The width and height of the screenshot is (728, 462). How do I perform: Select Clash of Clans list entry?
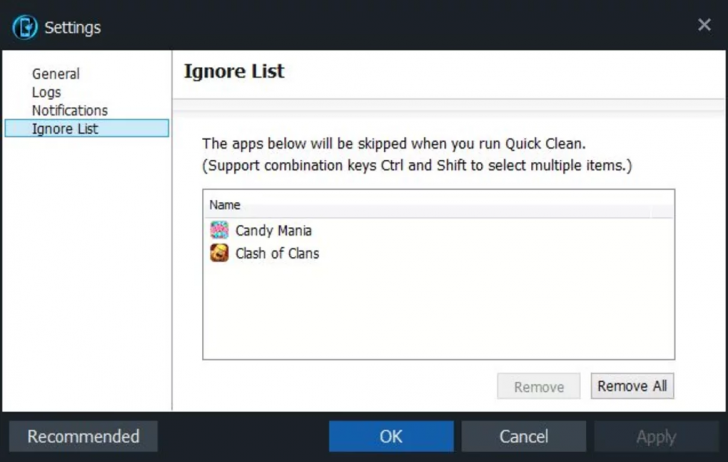[277, 254]
